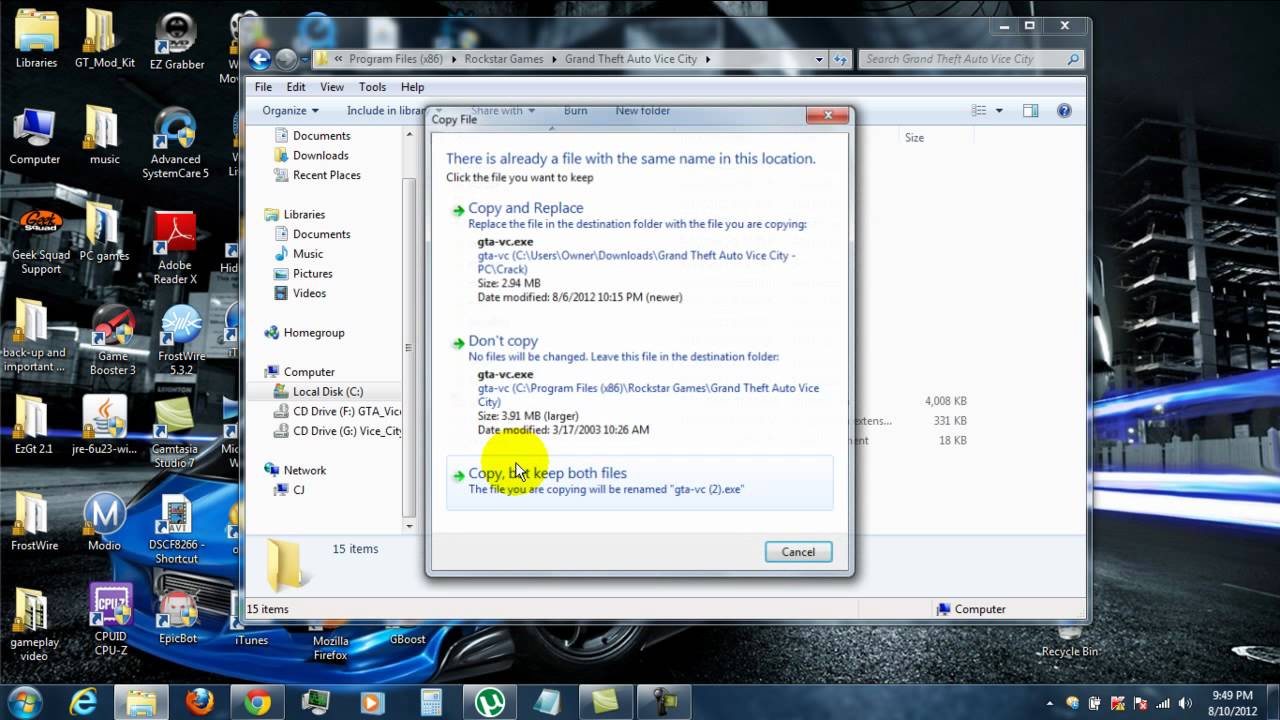This screenshot has height=720, width=1280.
Task: Click the Size column header
Action: tap(914, 138)
